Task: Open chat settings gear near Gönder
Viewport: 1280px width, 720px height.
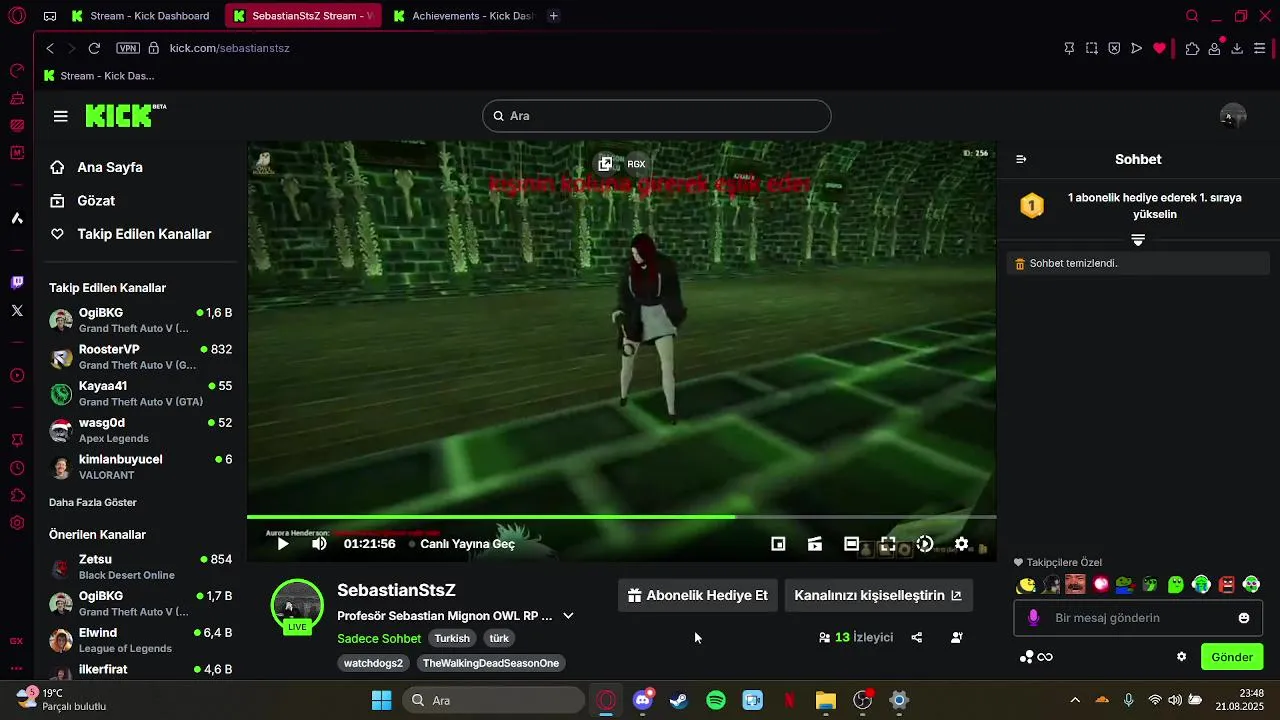Action: click(1181, 657)
